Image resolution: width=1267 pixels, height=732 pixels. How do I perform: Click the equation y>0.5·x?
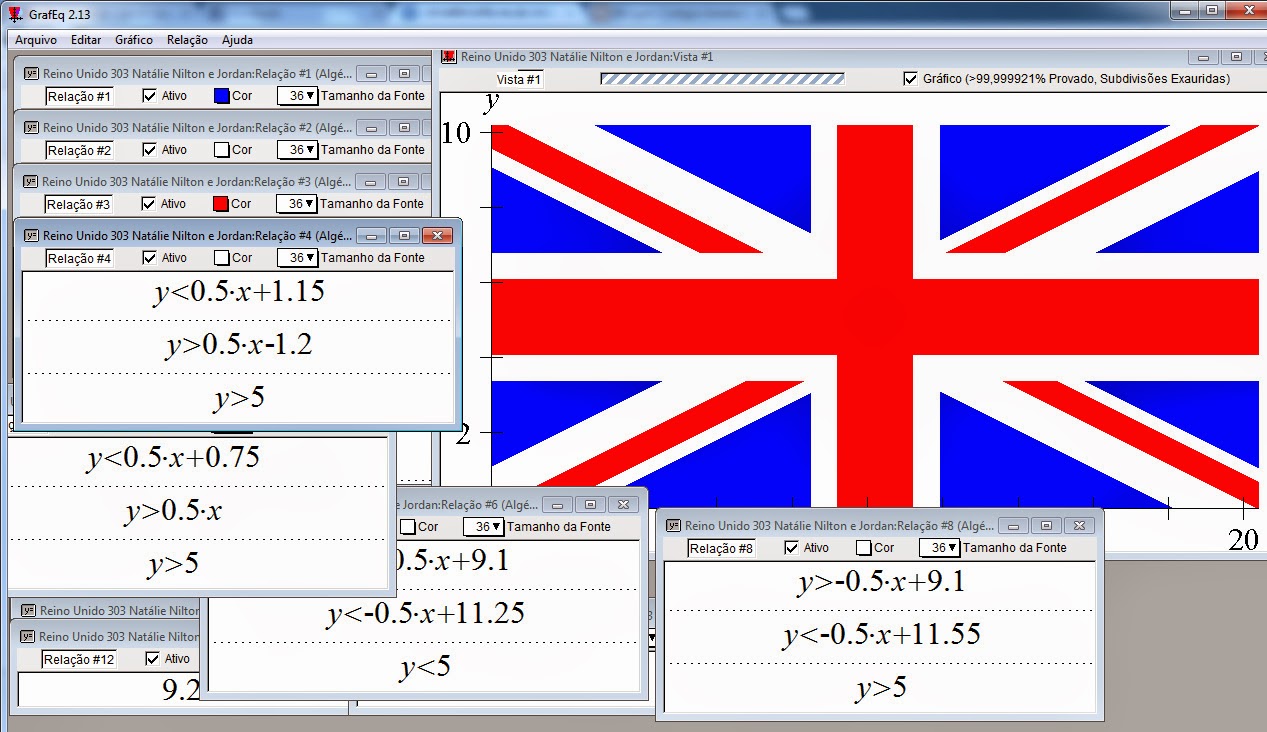pyautogui.click(x=173, y=511)
